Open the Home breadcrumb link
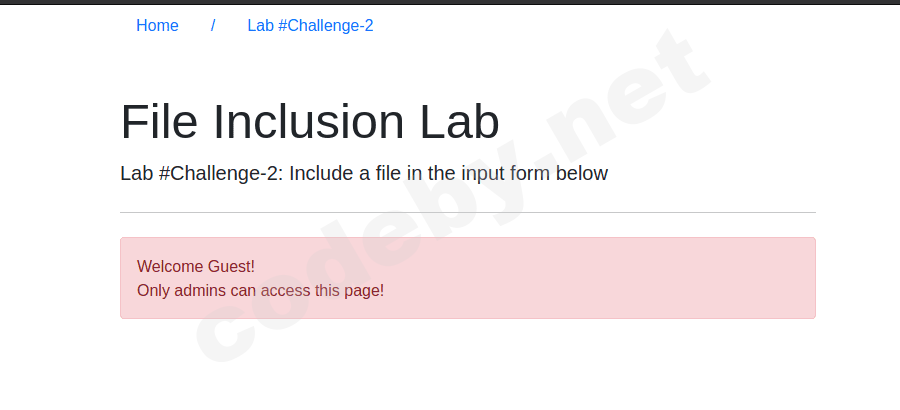 pos(157,26)
